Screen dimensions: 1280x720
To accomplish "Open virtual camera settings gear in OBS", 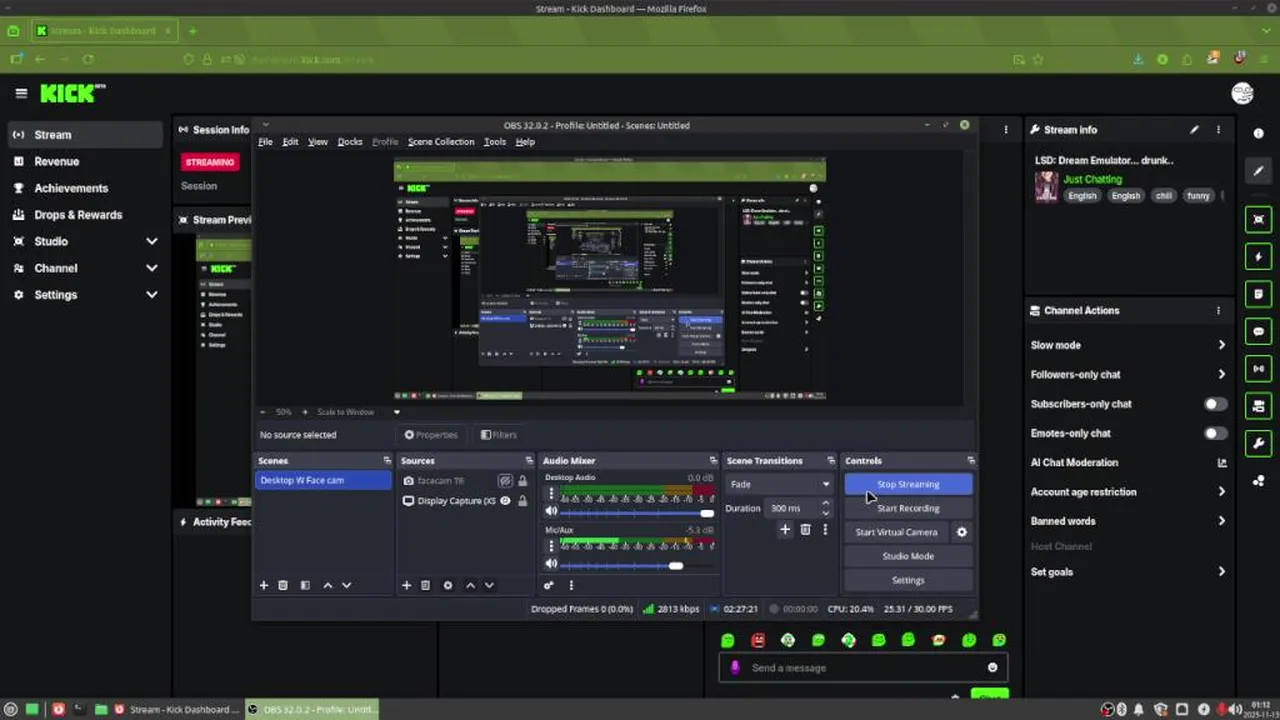I will [962, 532].
